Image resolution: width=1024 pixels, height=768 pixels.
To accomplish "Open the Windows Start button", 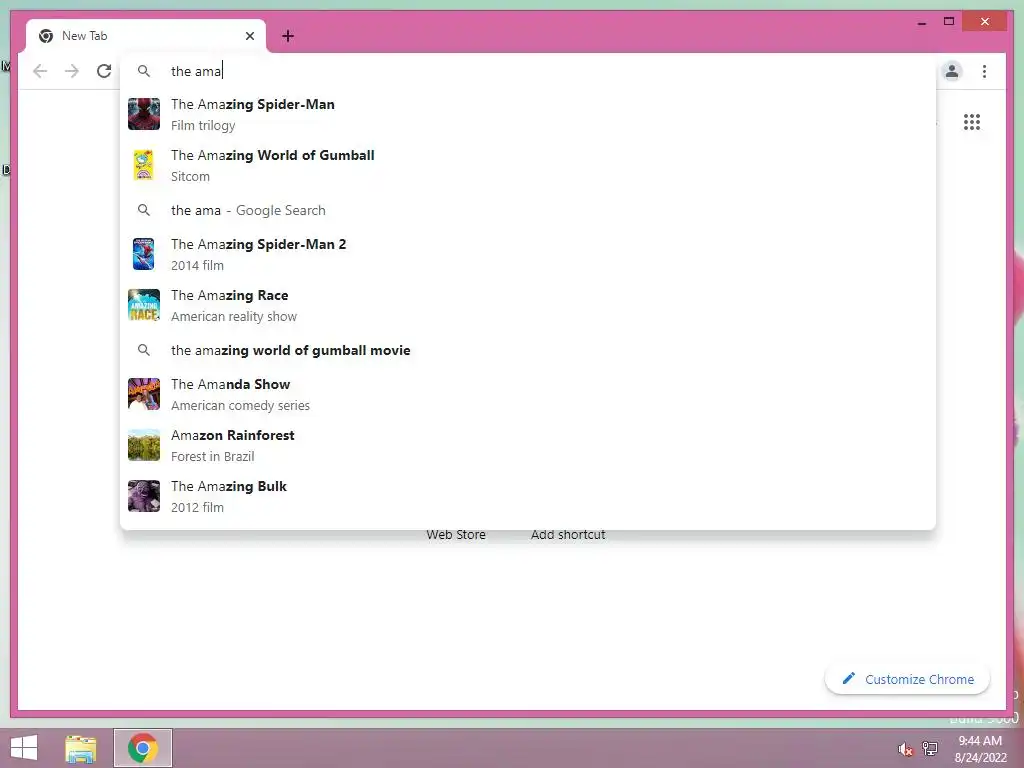I will pos(24,748).
